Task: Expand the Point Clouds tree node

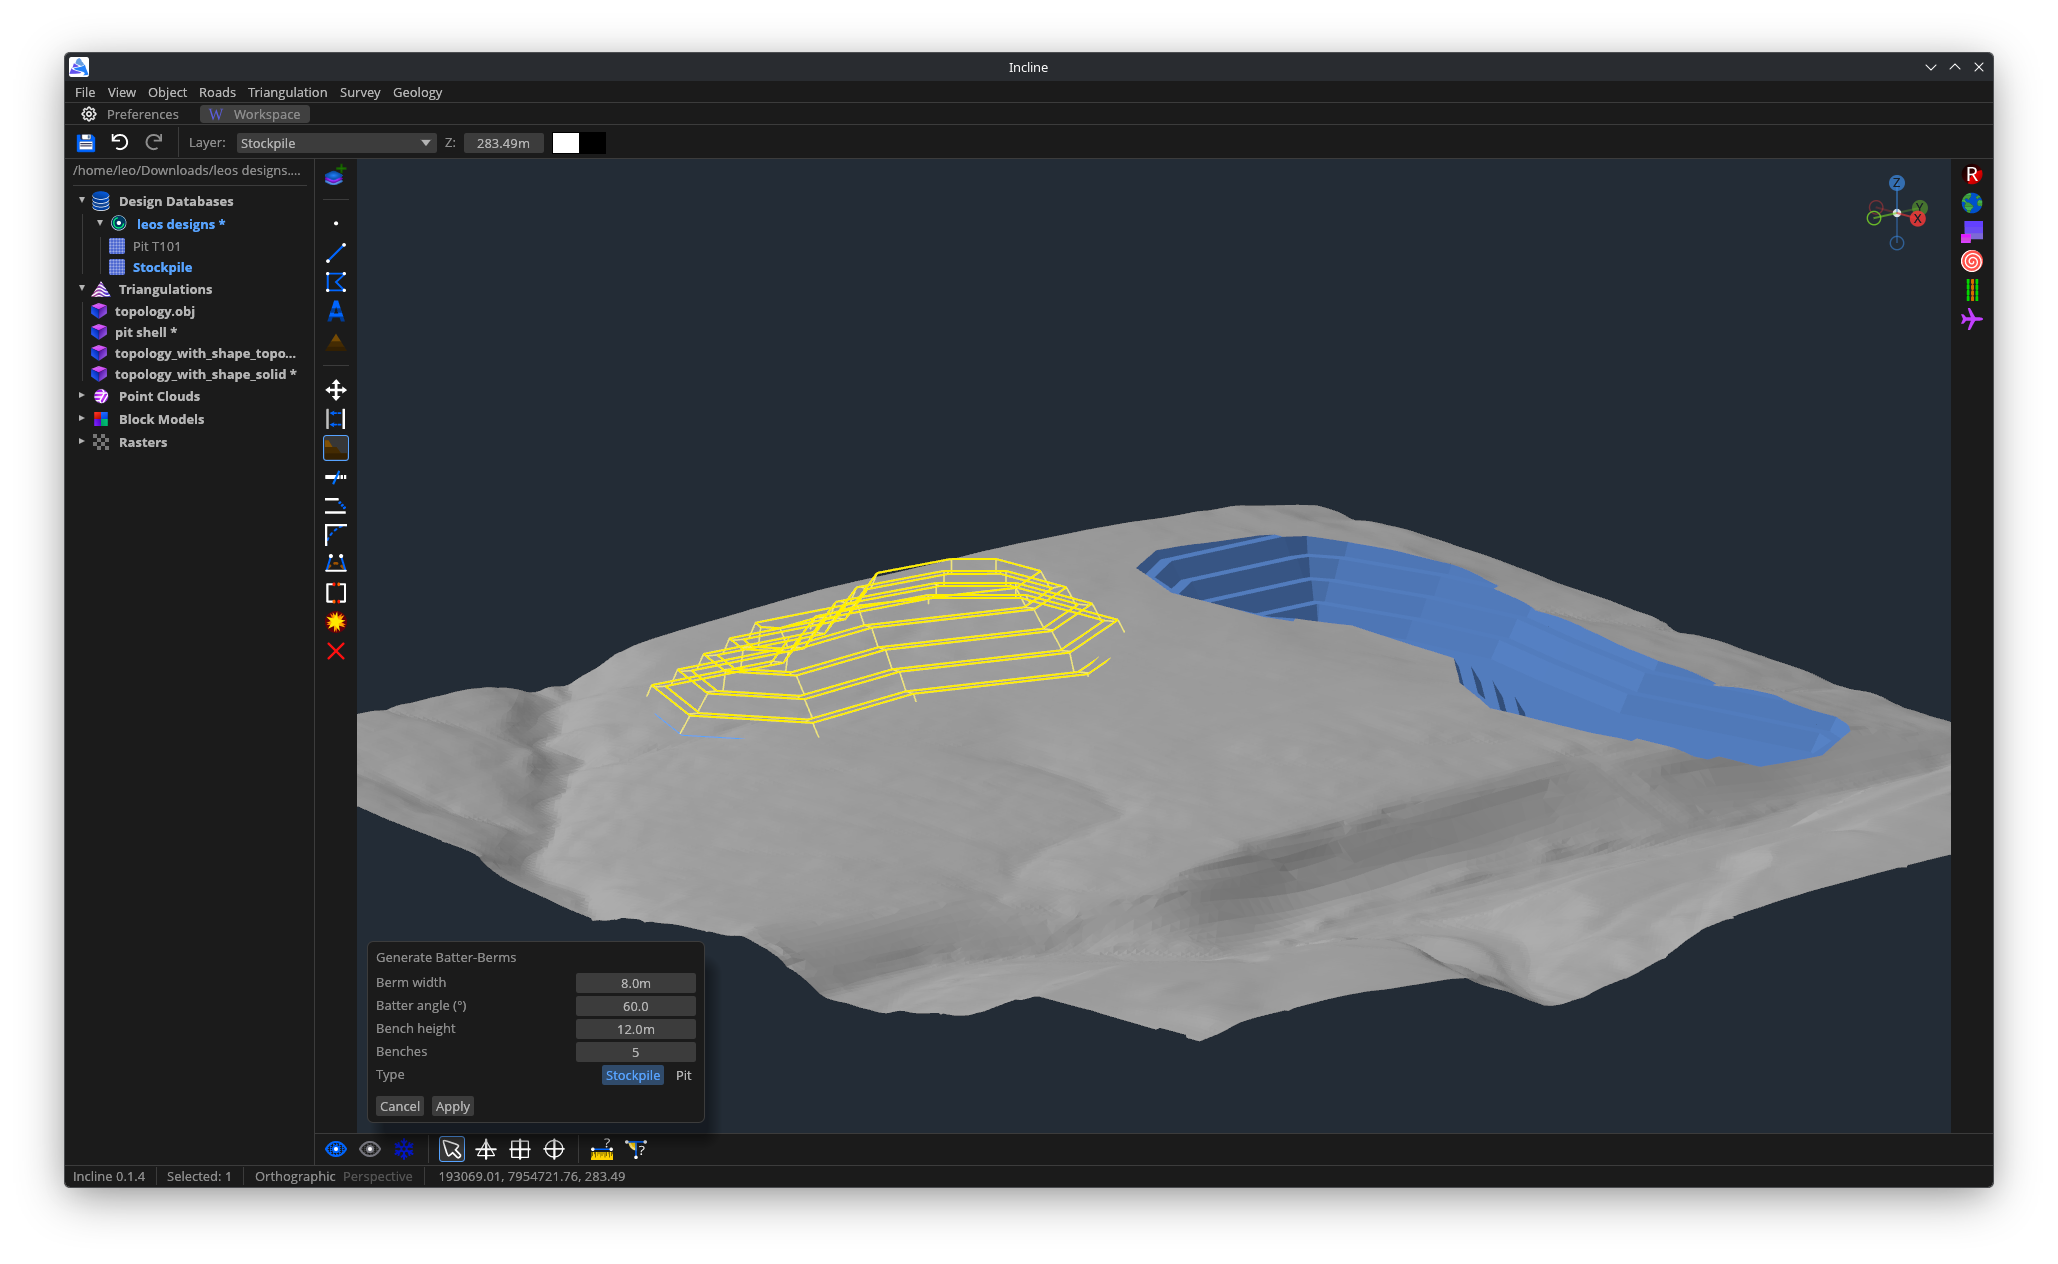Action: 82,396
